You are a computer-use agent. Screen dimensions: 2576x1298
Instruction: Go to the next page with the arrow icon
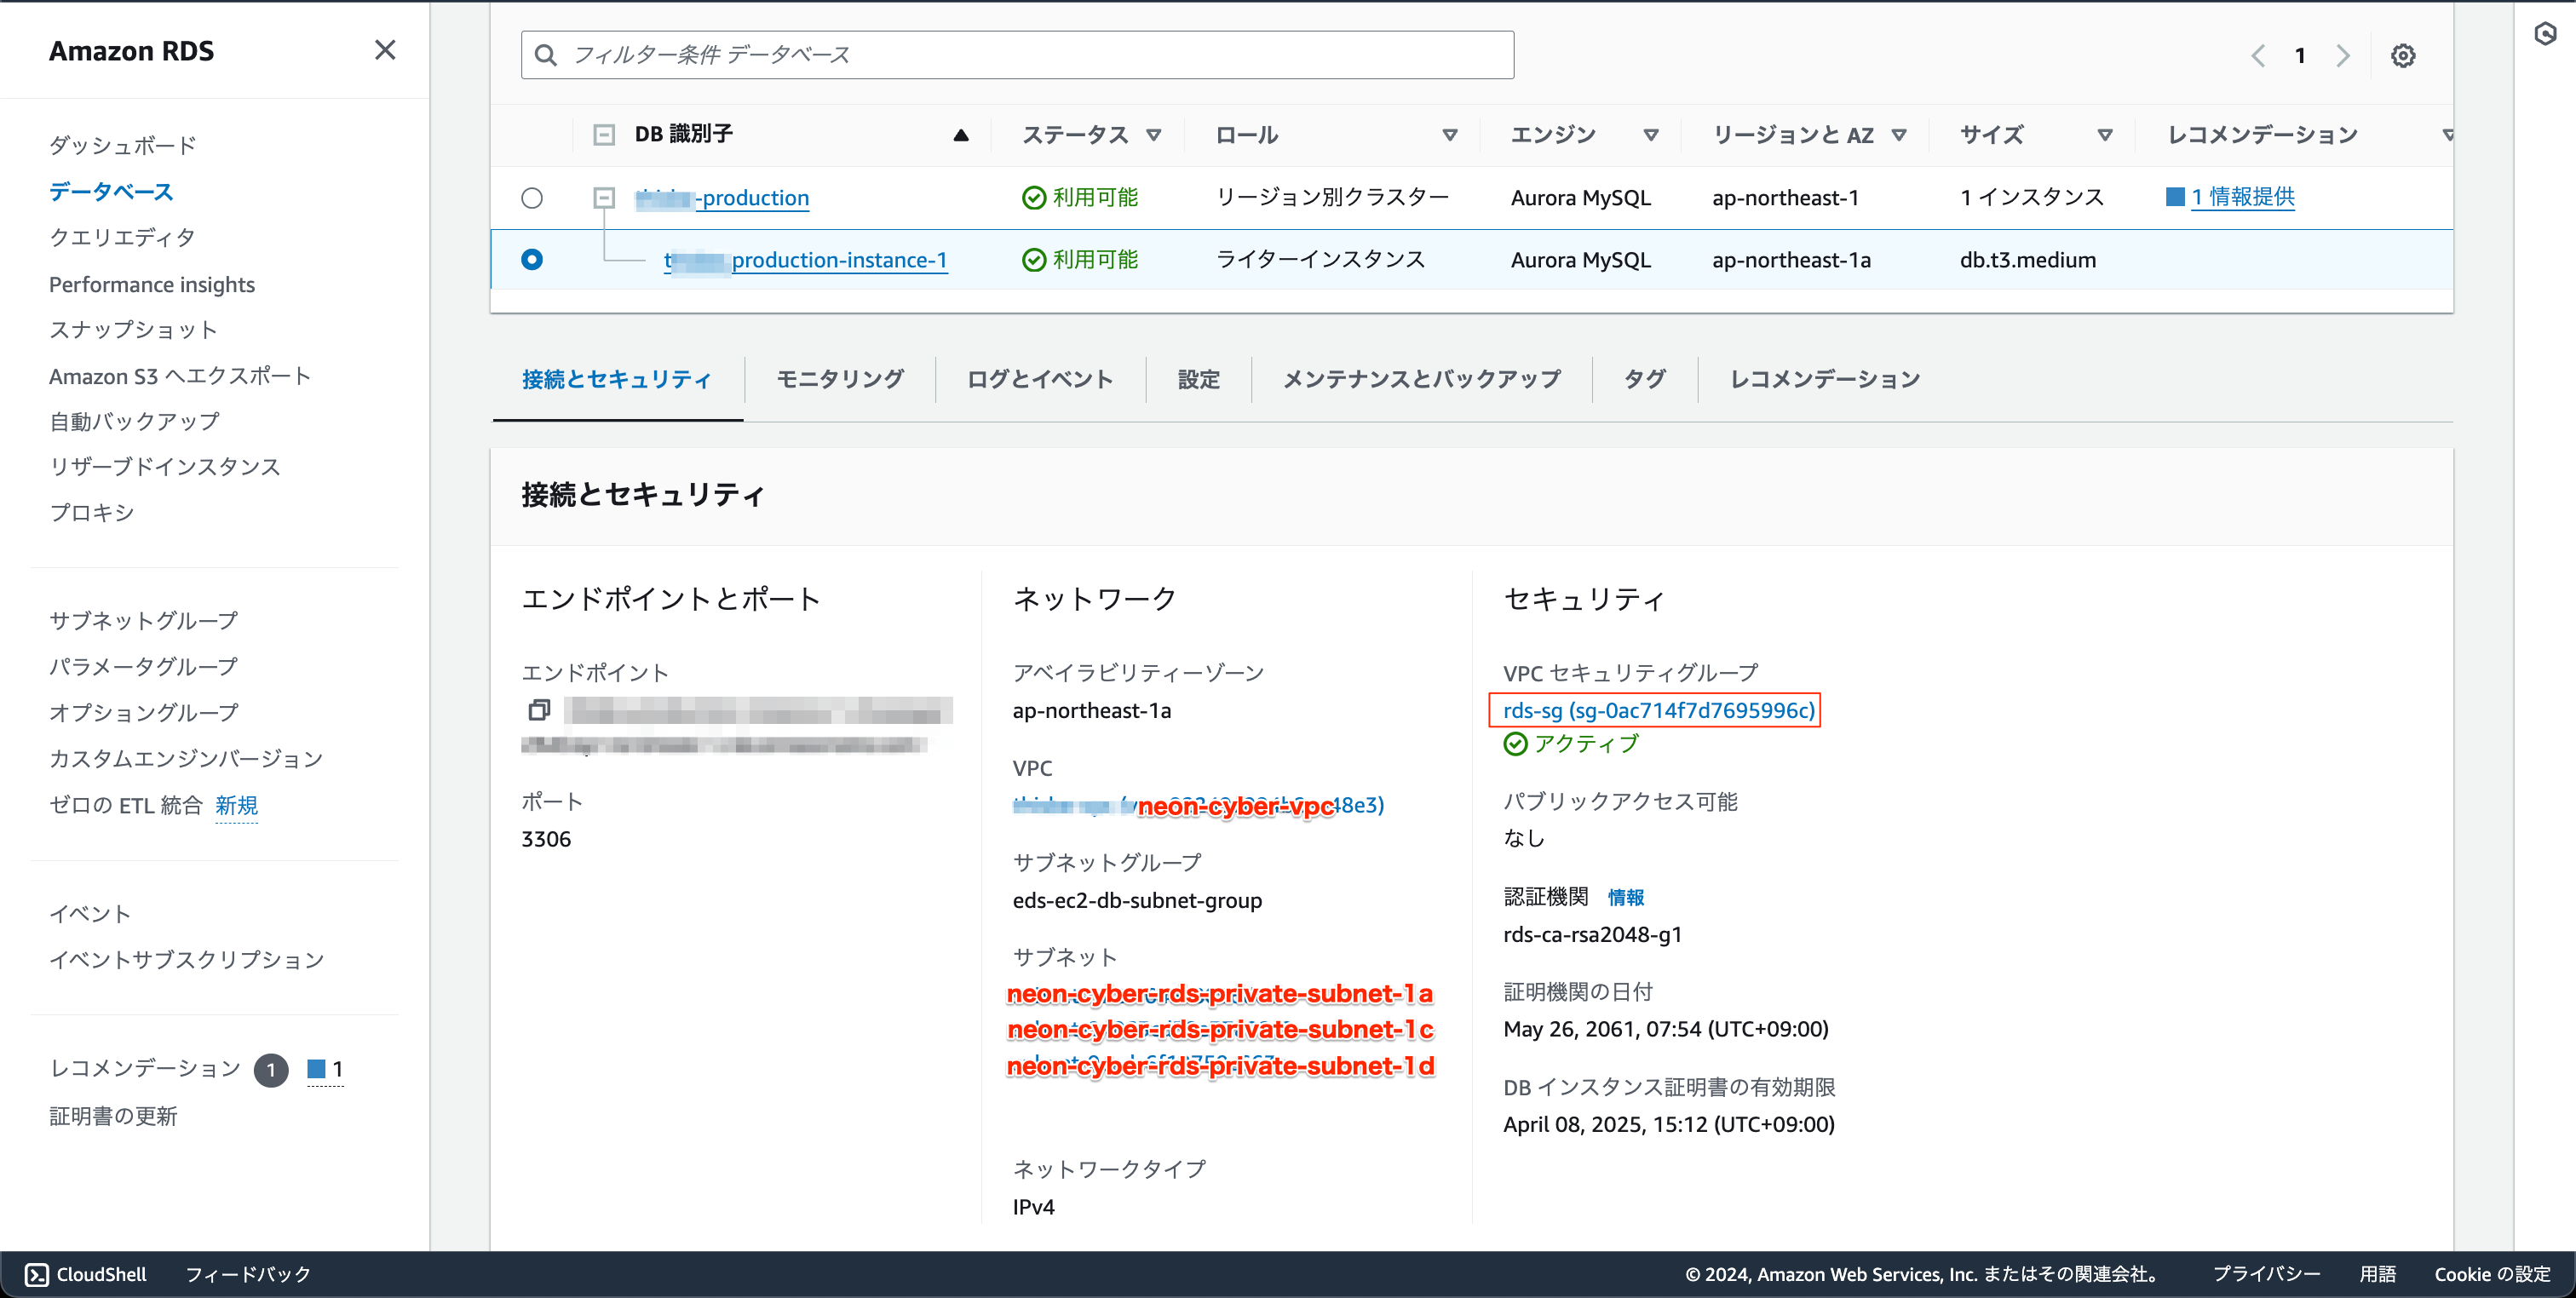(2343, 55)
